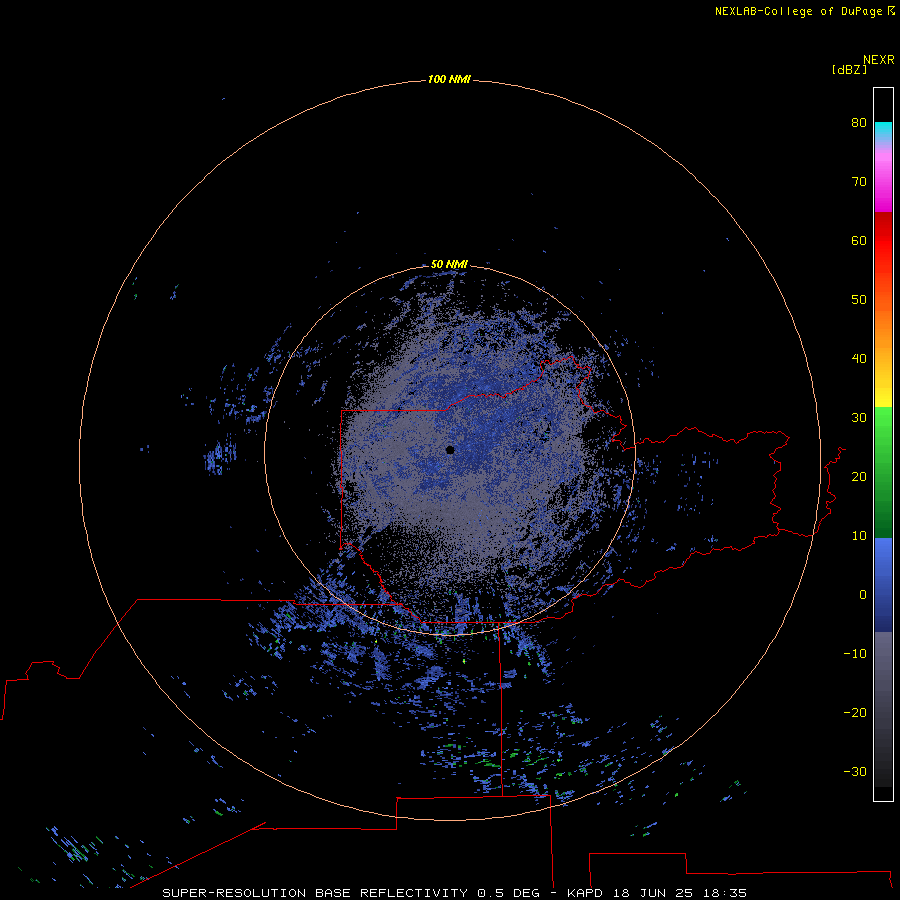Screen dimensions: 900x900
Task: Click the 50 dBZ value on the scale
Action: point(859,300)
